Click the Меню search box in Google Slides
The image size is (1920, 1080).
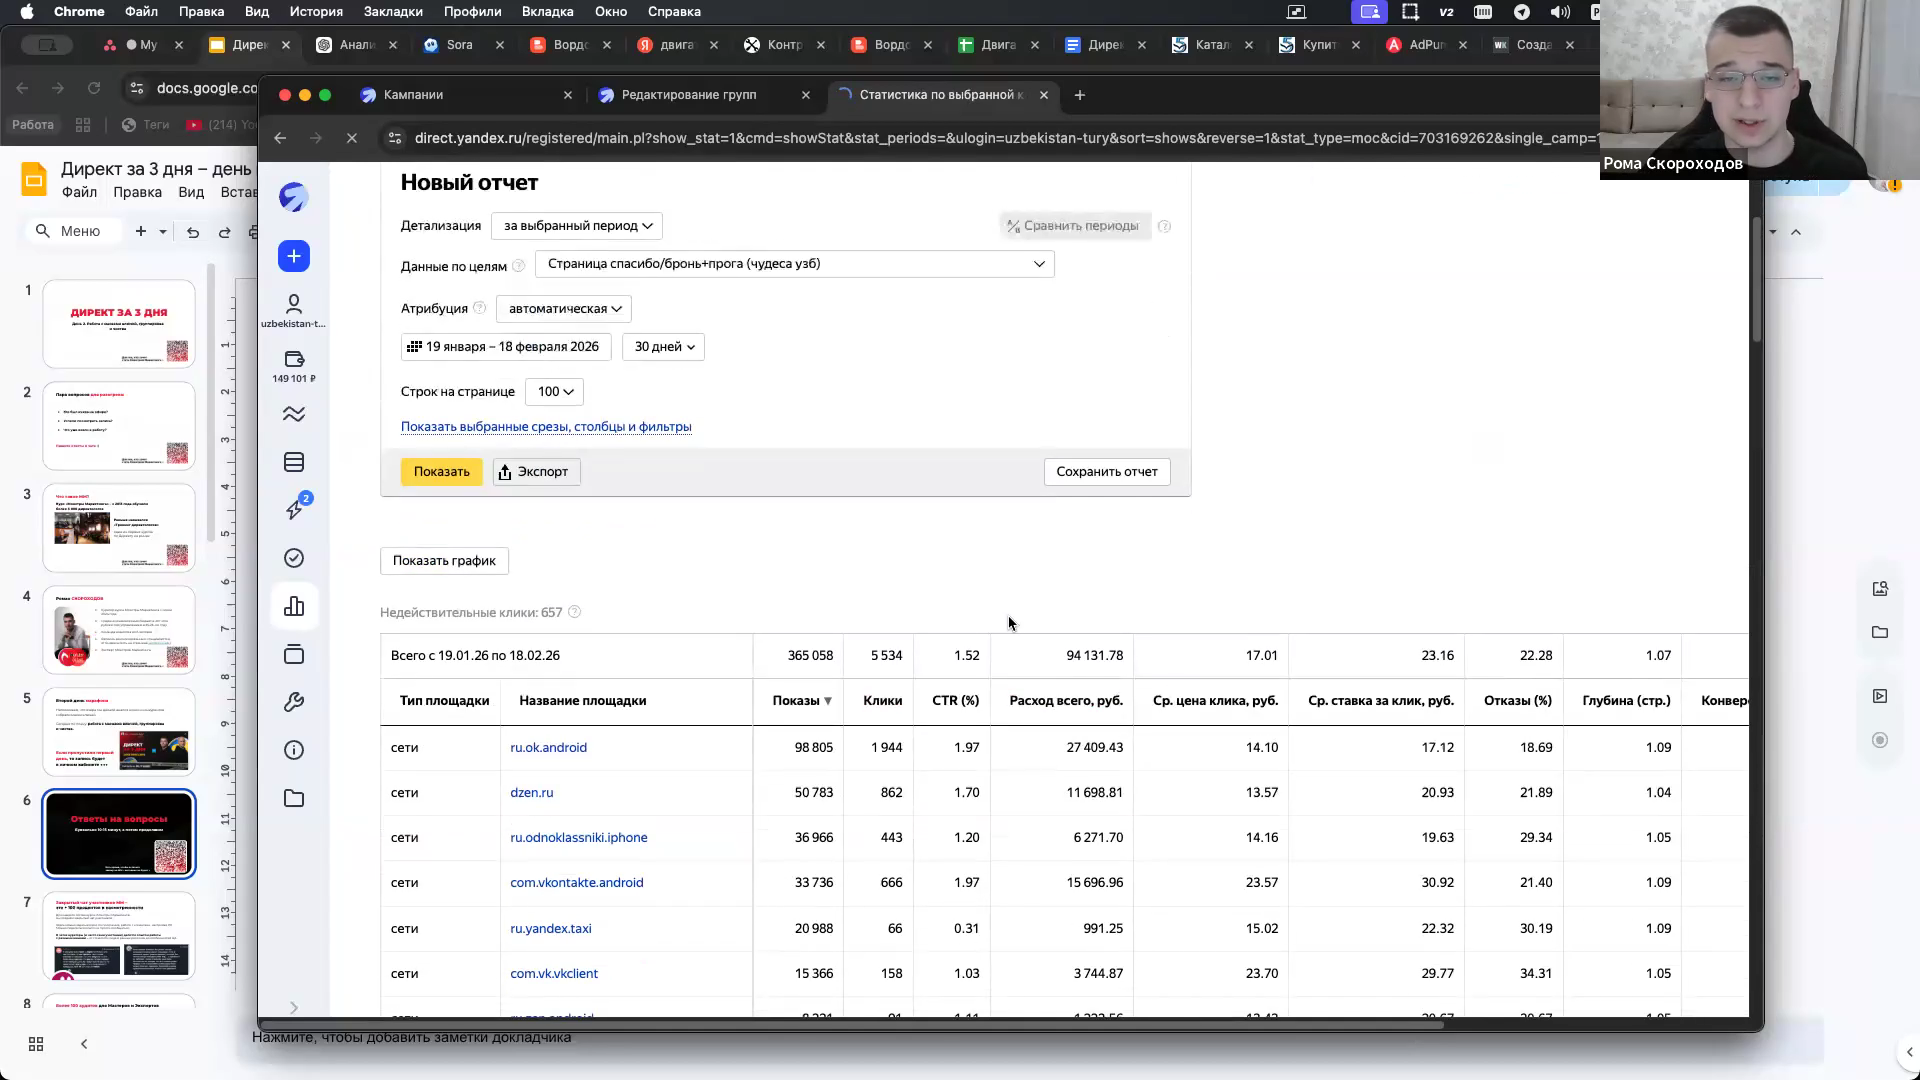[74, 231]
